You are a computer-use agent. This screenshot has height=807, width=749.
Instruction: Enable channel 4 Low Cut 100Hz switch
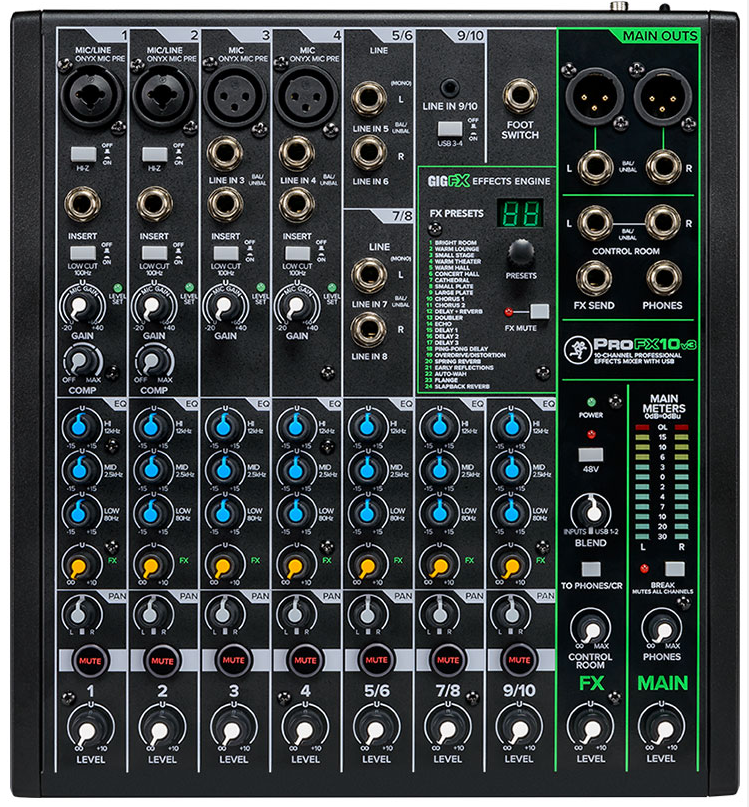[x=298, y=253]
